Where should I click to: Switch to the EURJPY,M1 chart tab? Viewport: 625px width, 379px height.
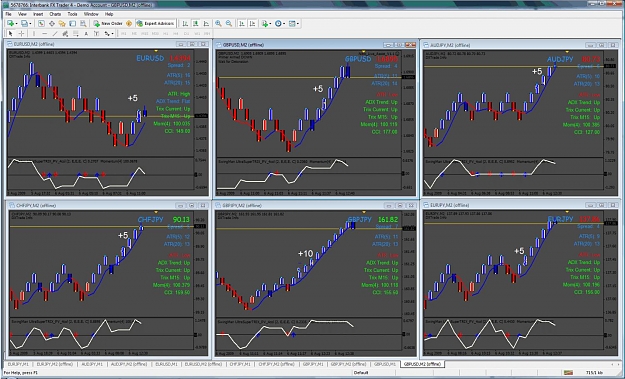[18, 364]
